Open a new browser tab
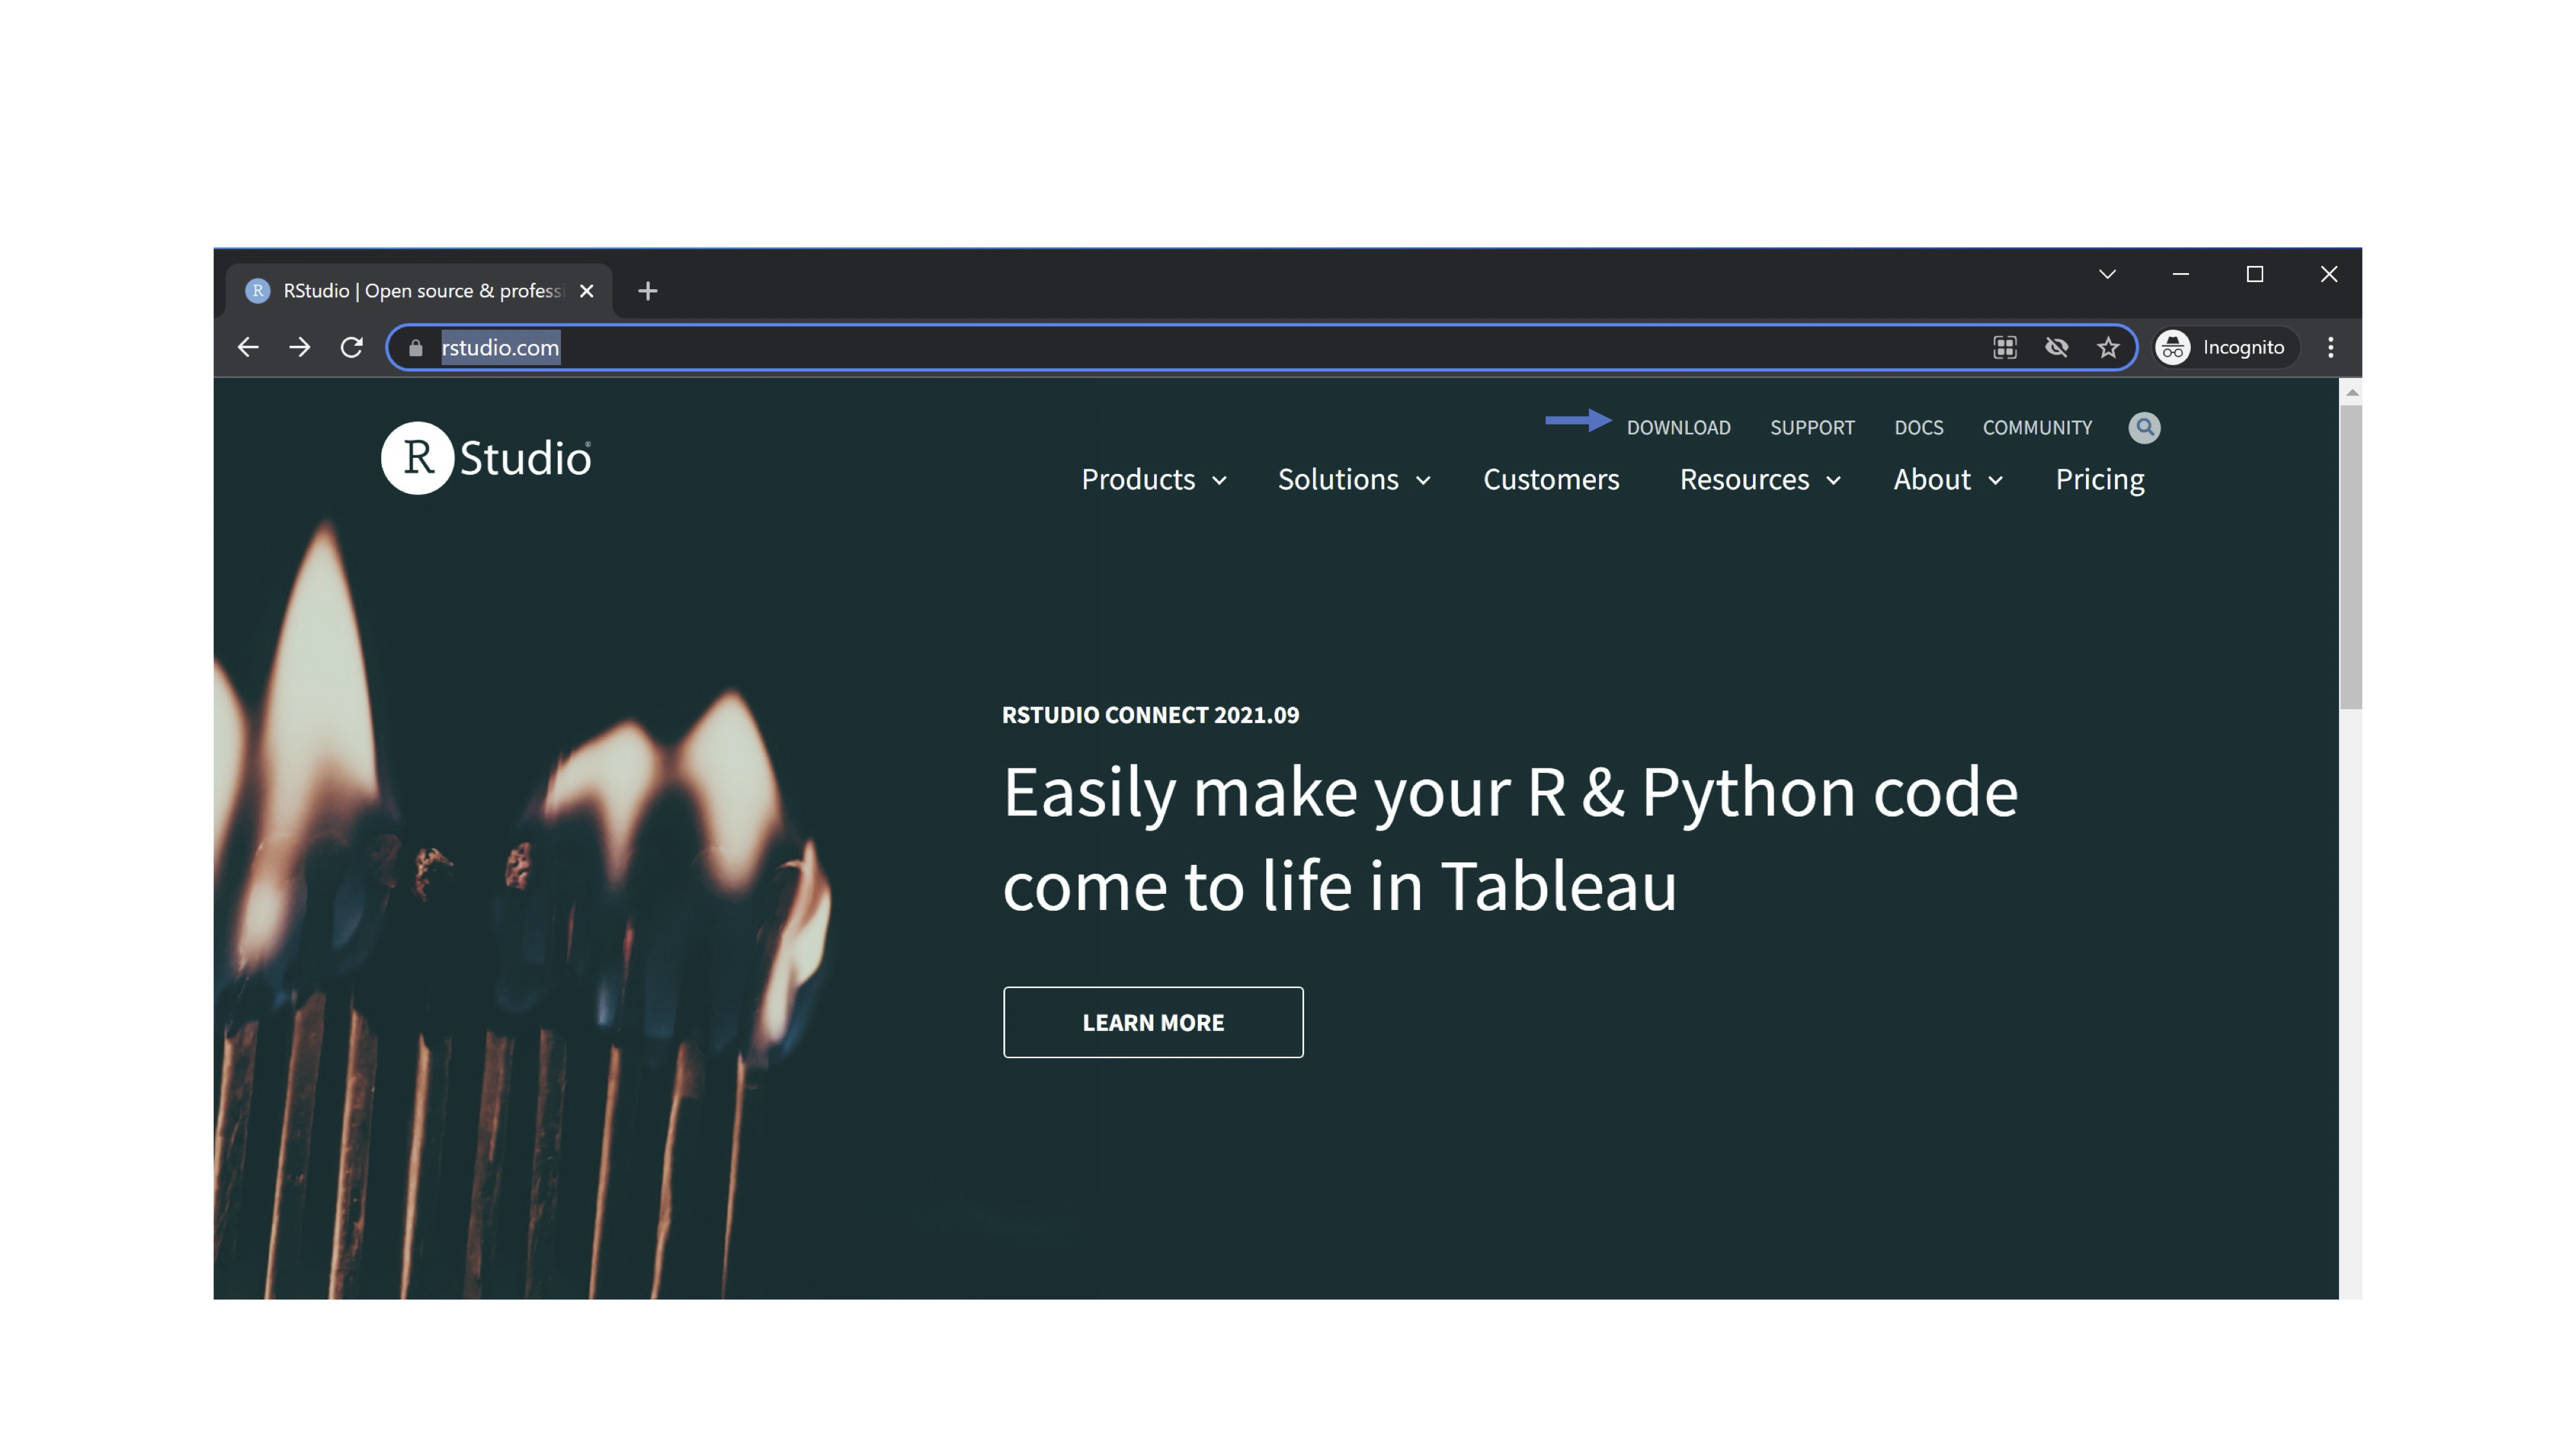 [x=647, y=291]
